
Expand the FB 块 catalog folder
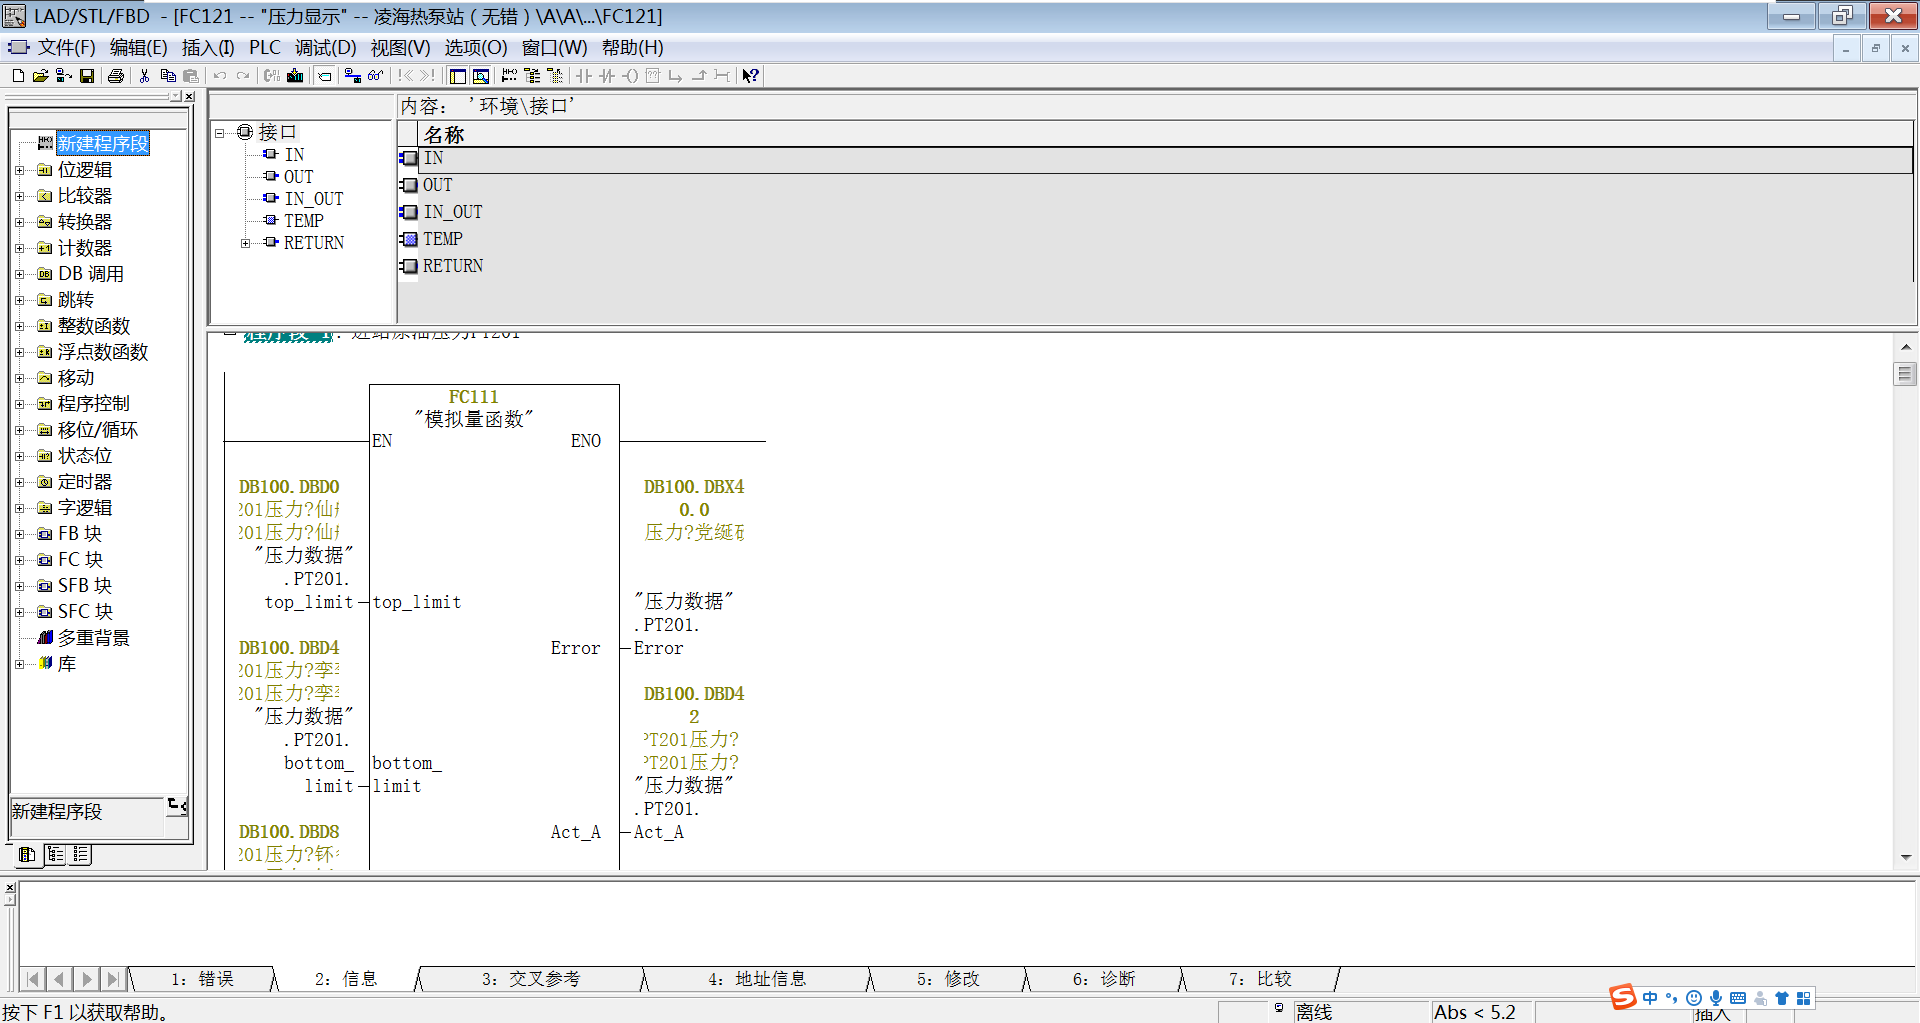(22, 533)
